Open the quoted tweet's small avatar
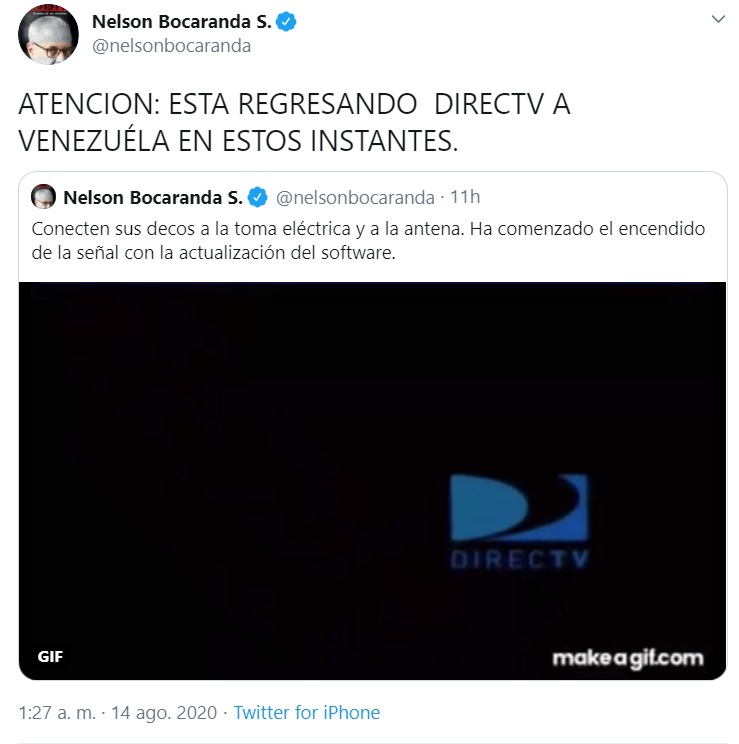Image resolution: width=739 pixels, height=744 pixels. 43,196
